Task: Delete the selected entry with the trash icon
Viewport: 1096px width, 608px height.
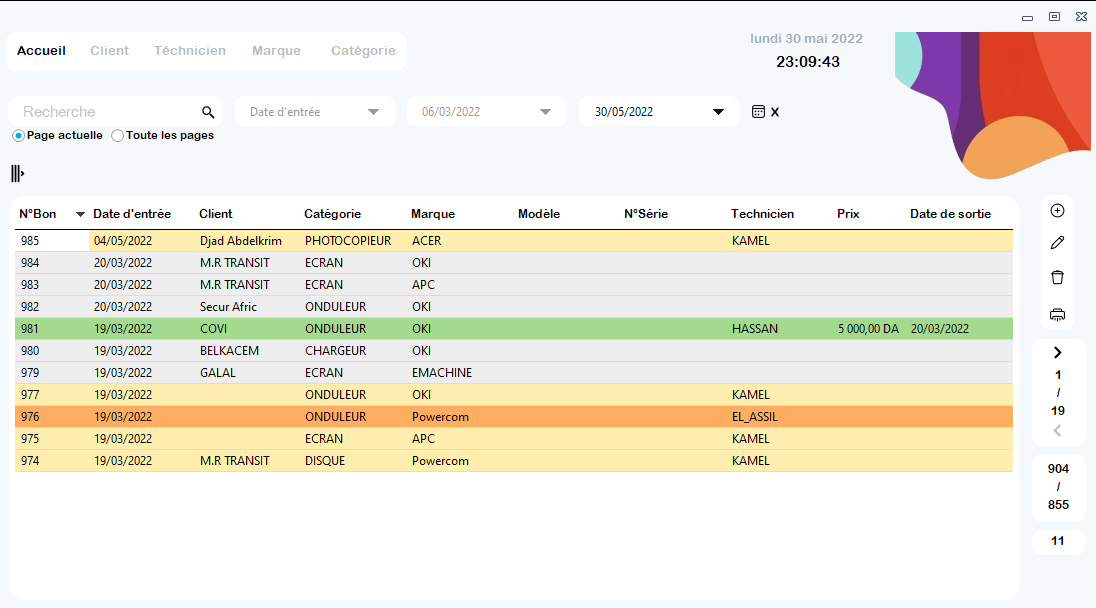Action: coord(1058,277)
